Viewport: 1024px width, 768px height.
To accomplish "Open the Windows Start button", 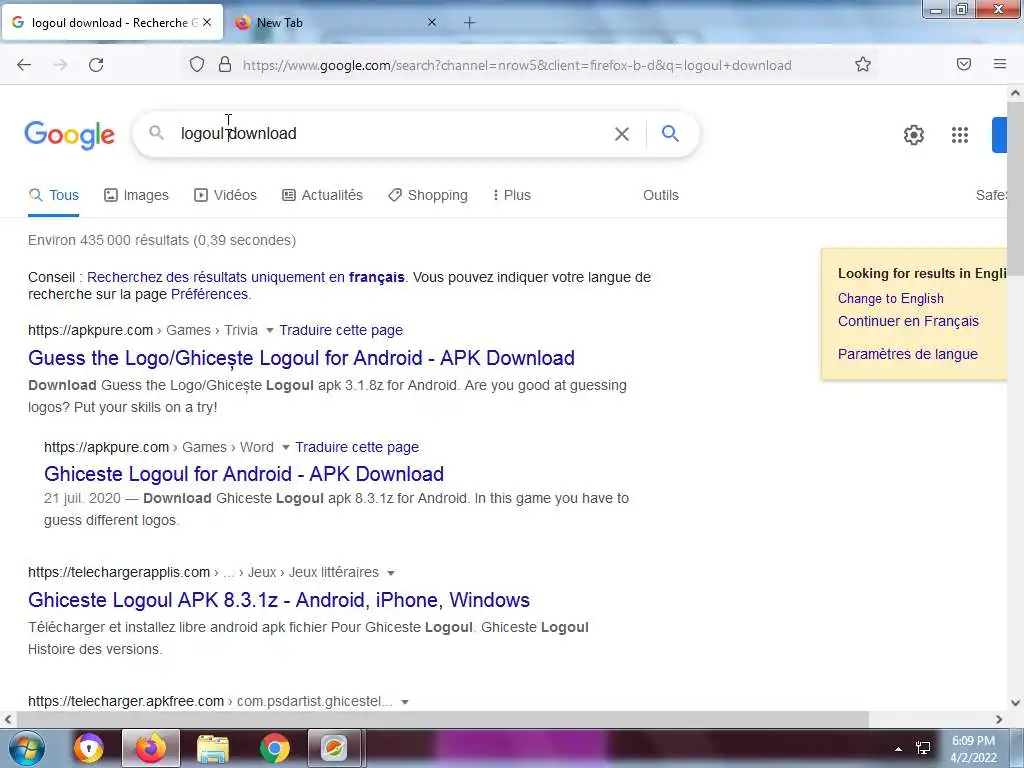I will pos(27,748).
